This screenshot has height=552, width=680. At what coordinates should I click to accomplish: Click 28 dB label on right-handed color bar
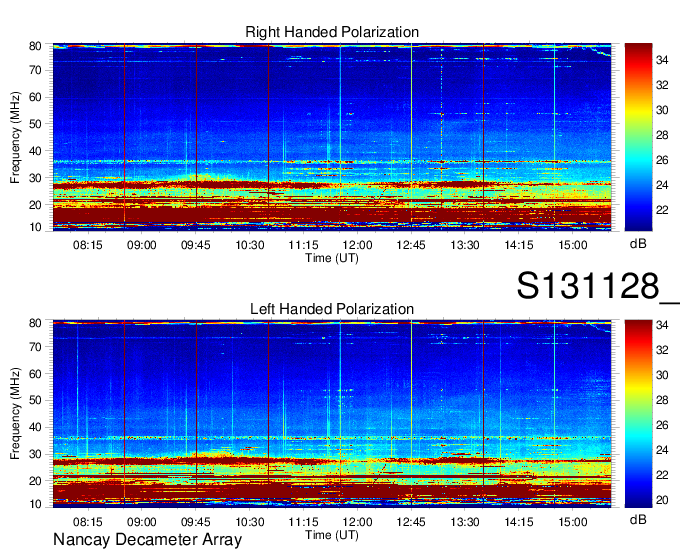(662, 135)
